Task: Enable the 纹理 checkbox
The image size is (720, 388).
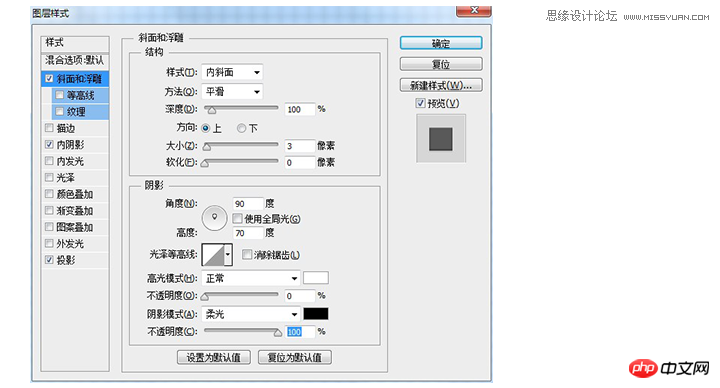Action: tap(59, 112)
